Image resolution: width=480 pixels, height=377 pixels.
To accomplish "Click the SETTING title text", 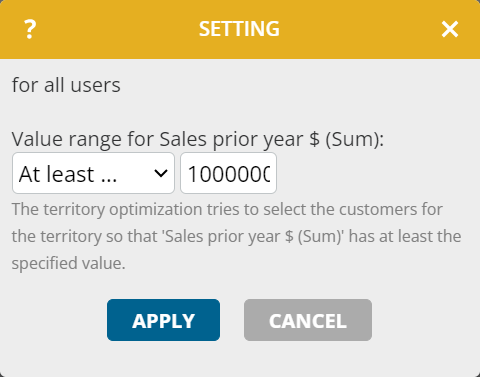I will [239, 29].
